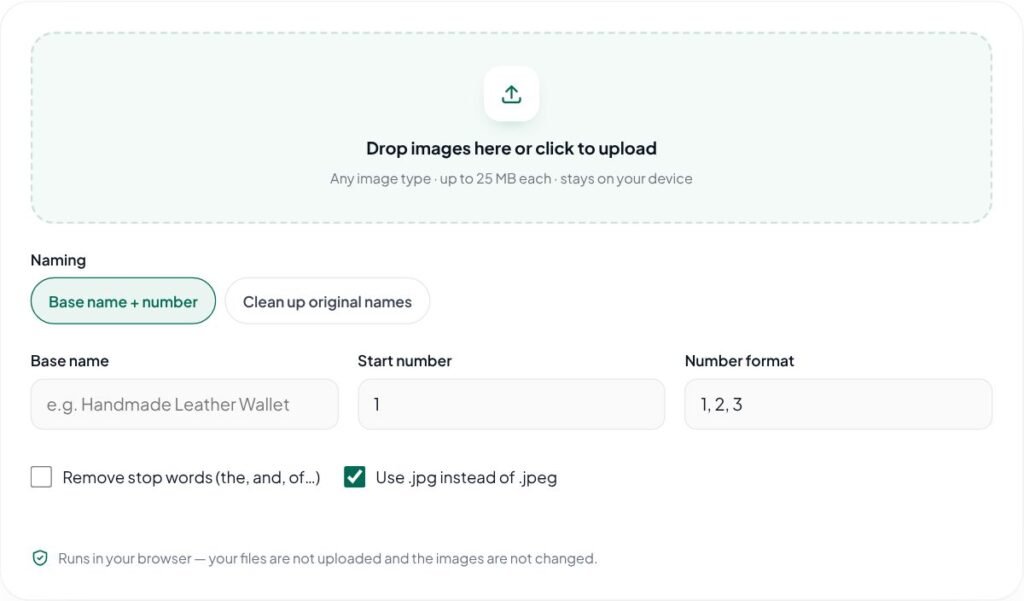Uncheck Use .jpg instead of .jpeg
This screenshot has height=601, width=1024.
pos(355,477)
